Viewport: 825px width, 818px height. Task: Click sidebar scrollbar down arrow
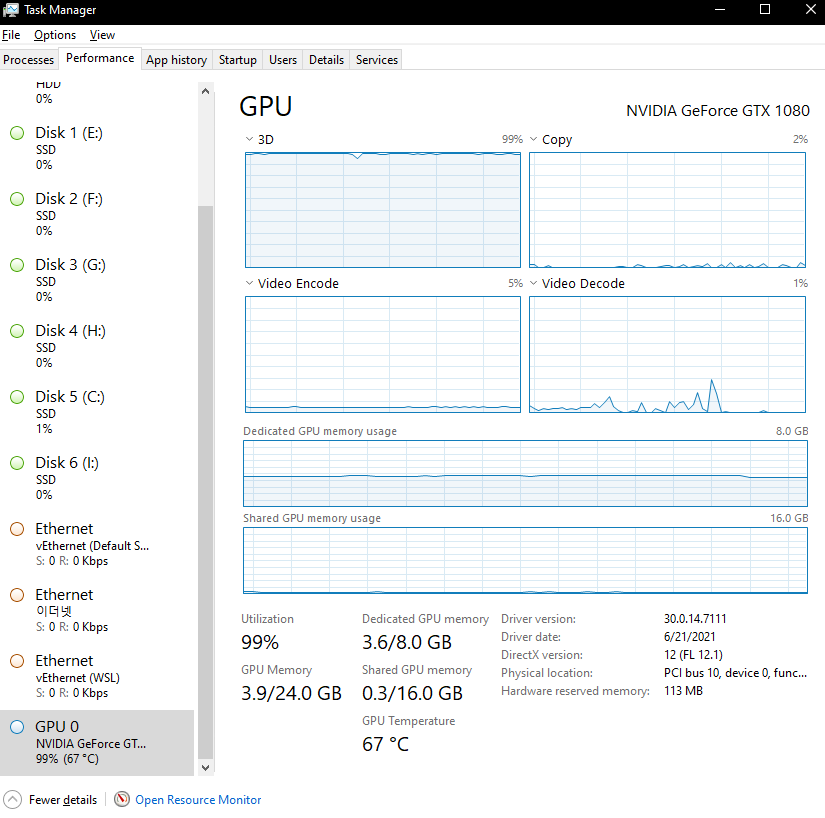(206, 767)
